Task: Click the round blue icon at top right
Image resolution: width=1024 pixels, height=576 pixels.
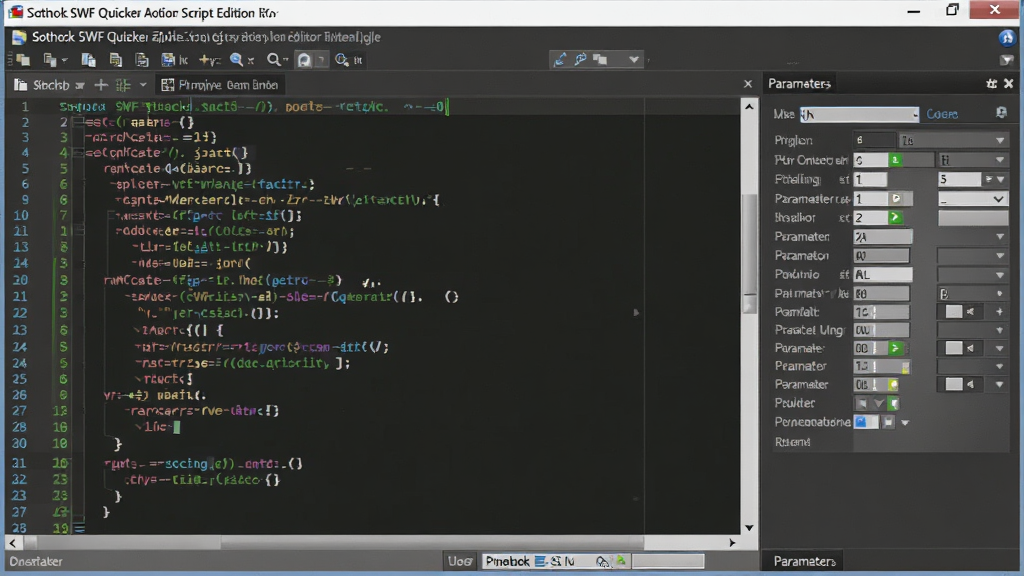Action: tap(1006, 38)
